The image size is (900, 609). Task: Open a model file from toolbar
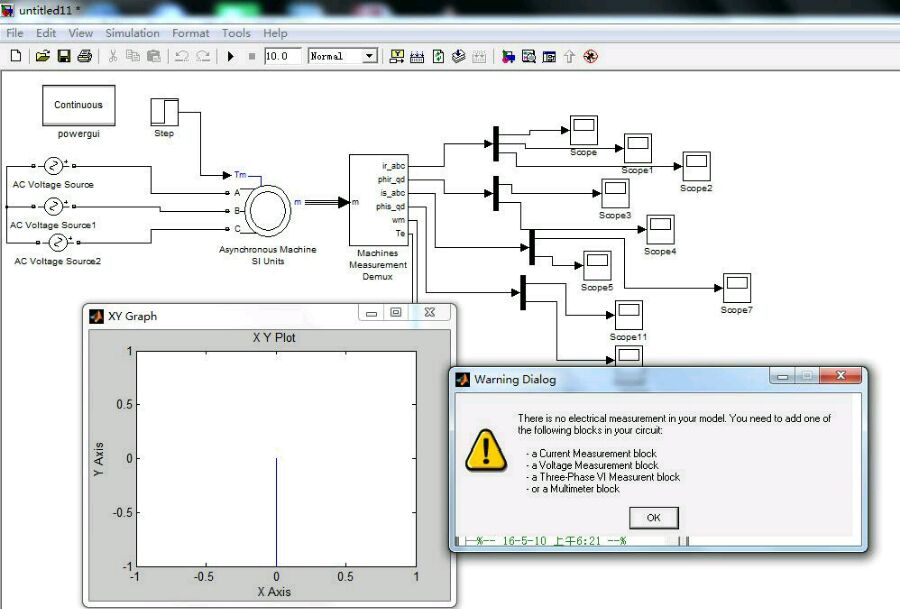[42, 56]
